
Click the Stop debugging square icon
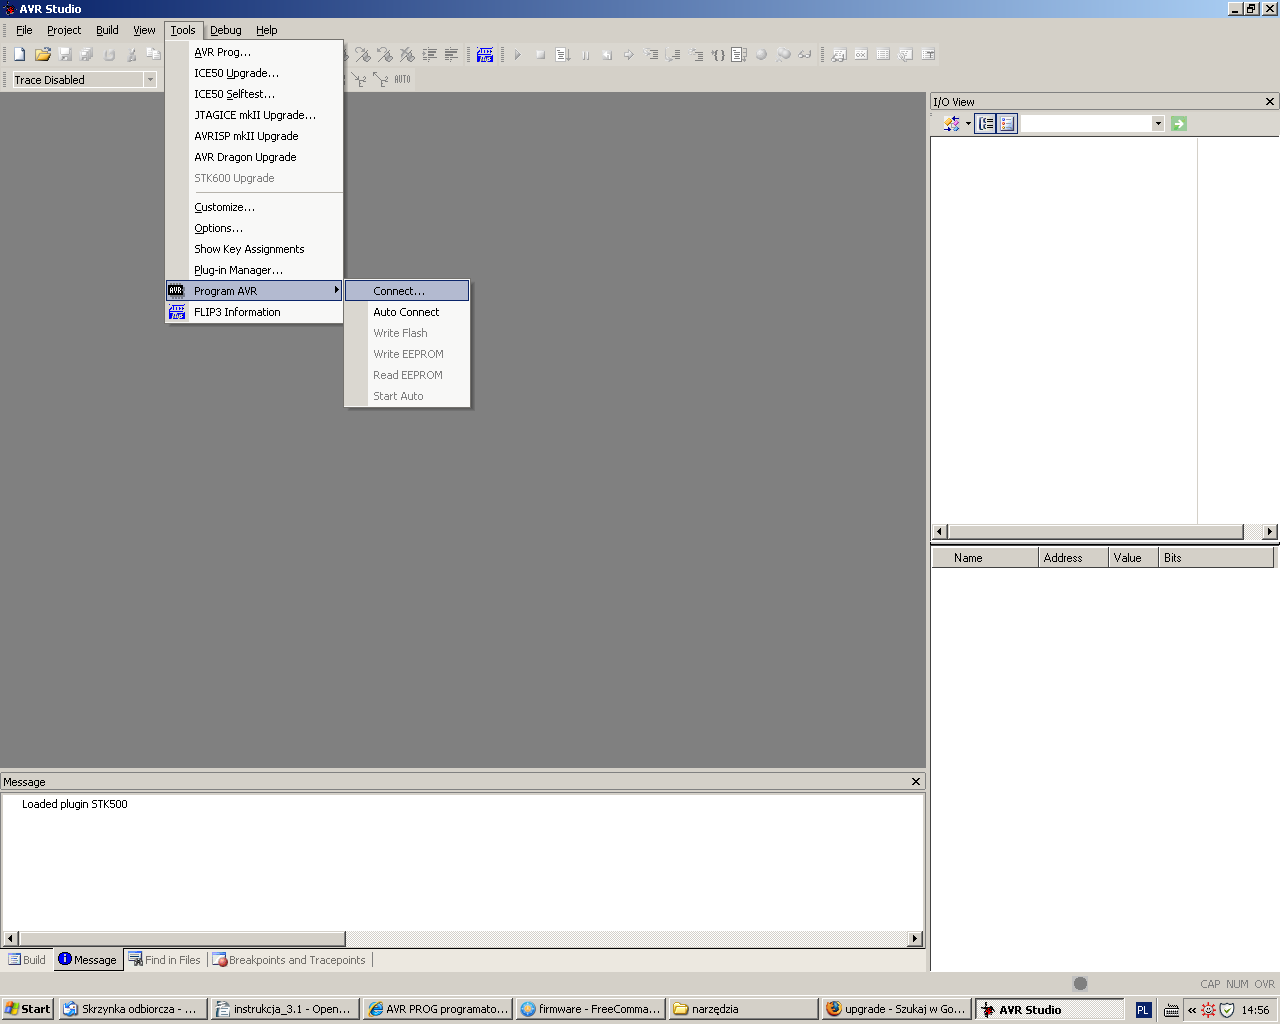pos(540,55)
